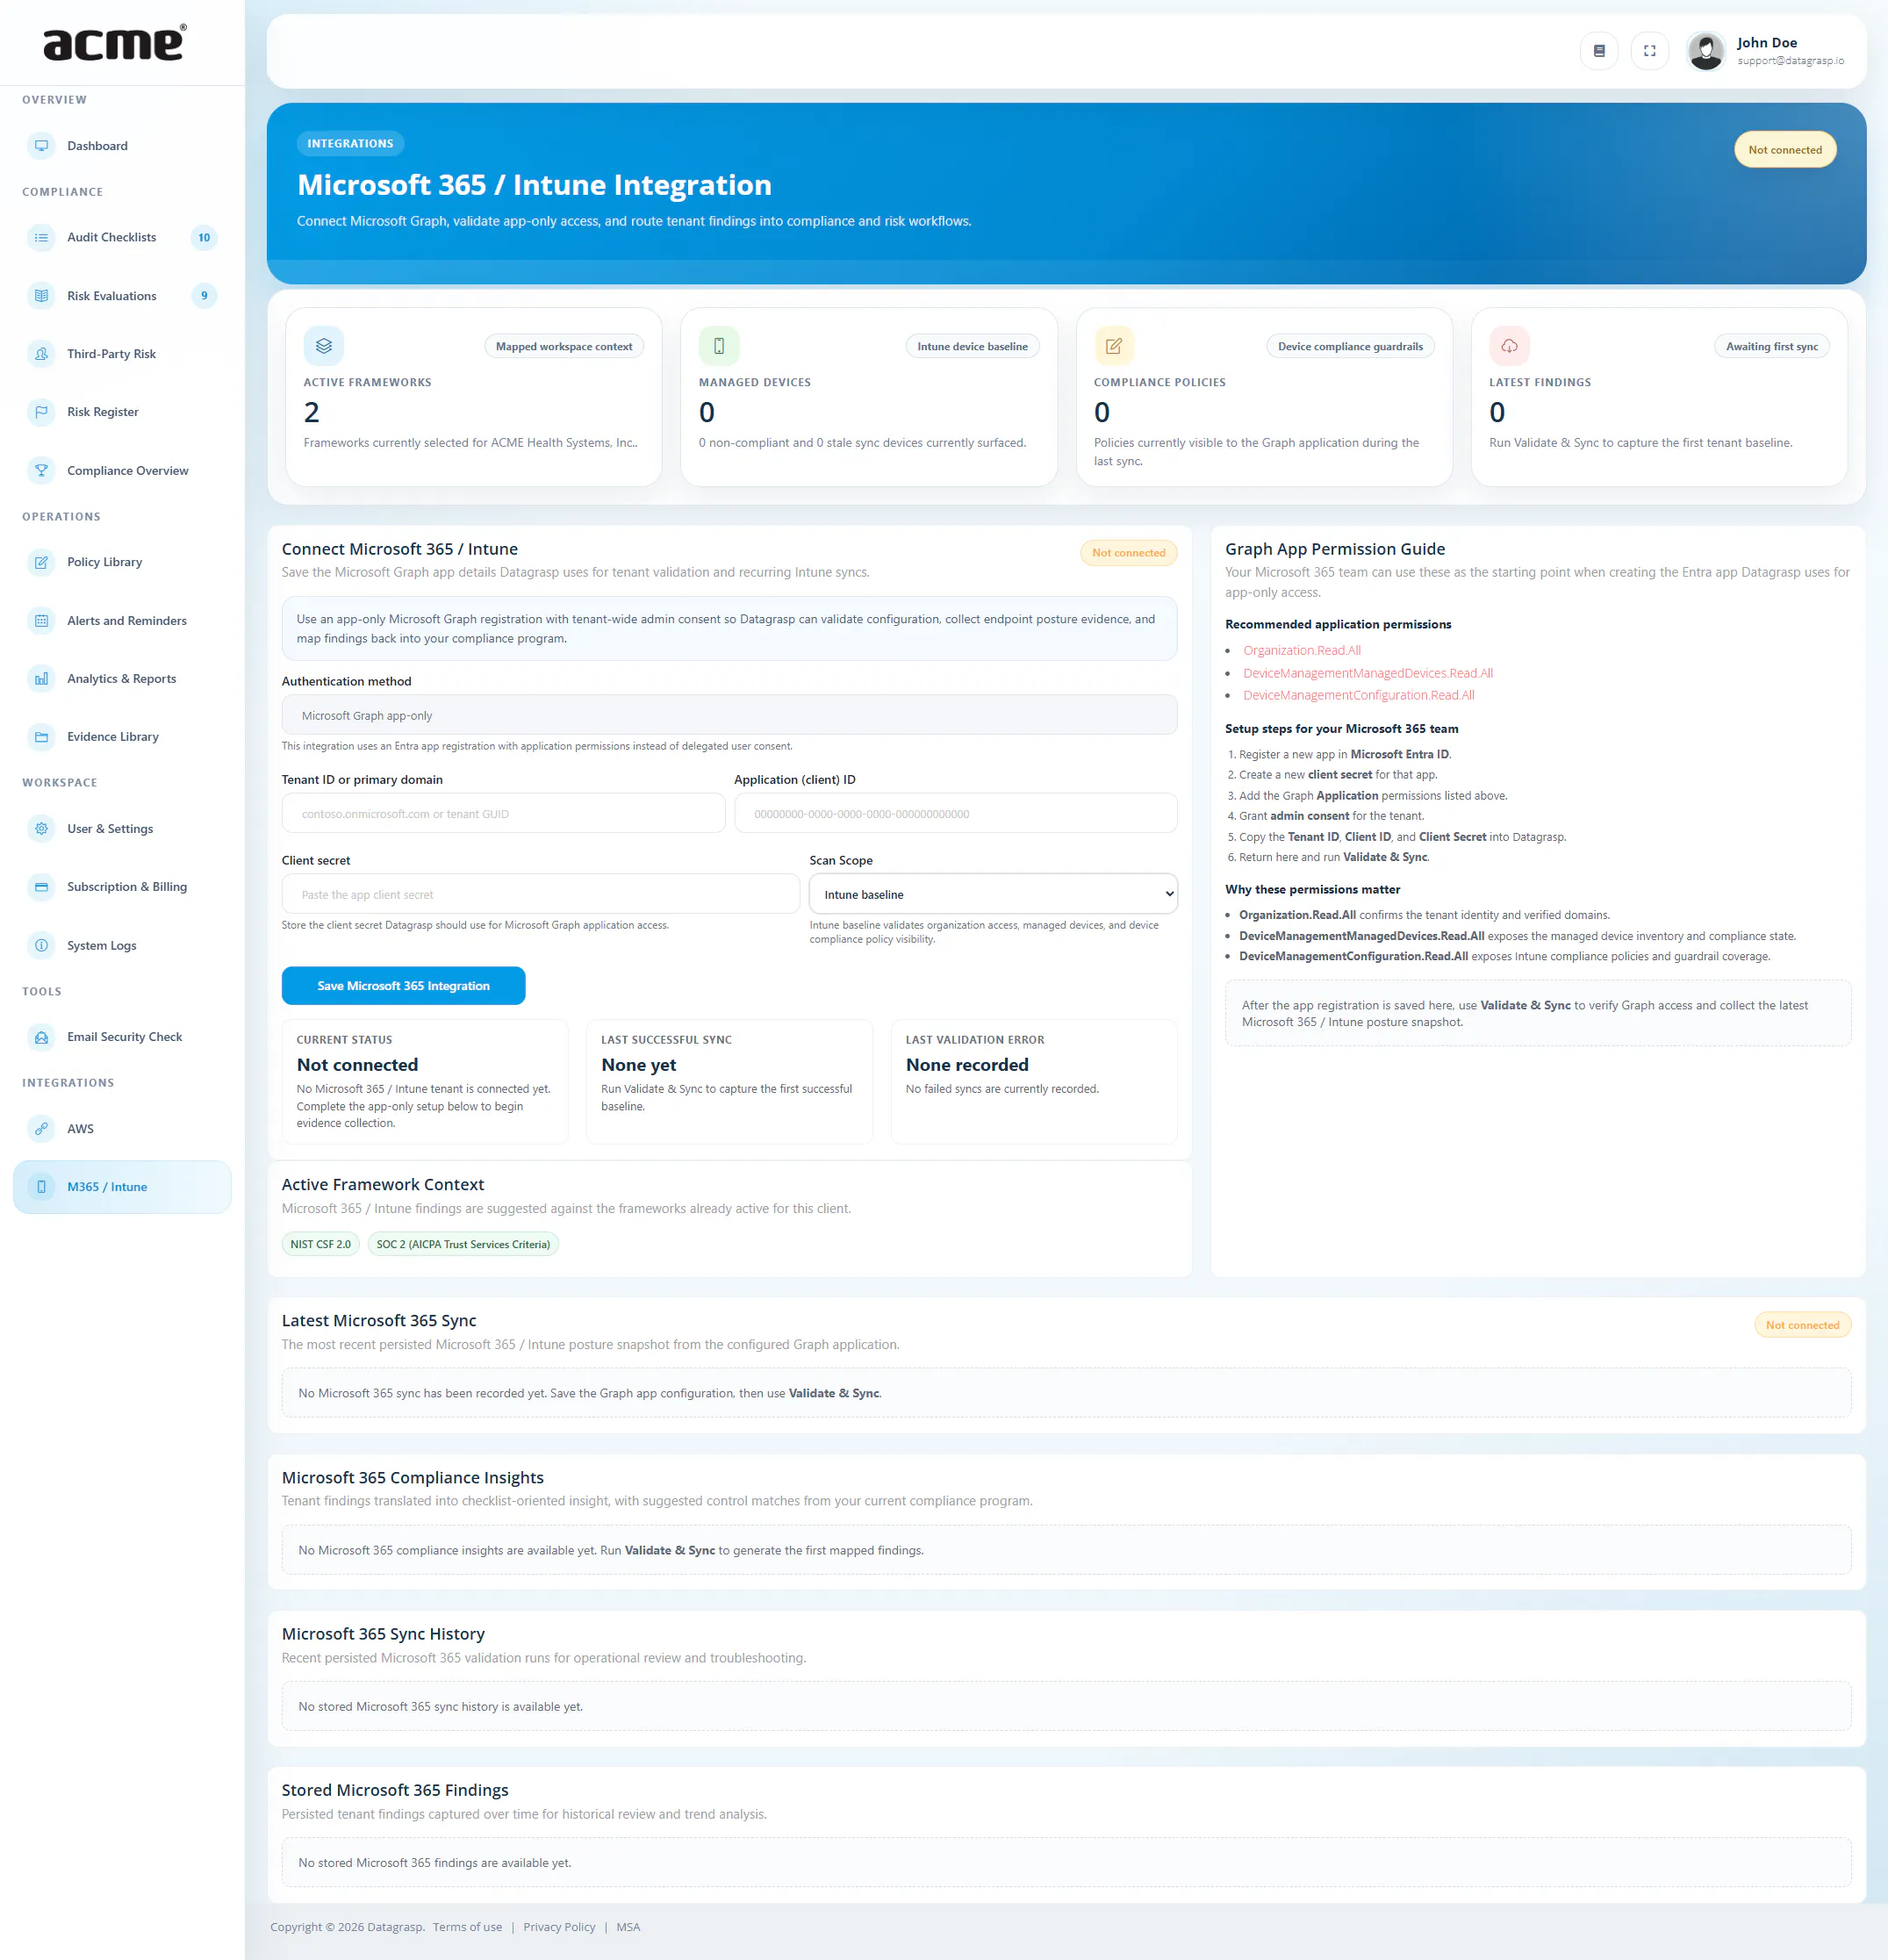Click the Device compliance guardrails badge
This screenshot has height=1960, width=1888.
[x=1350, y=347]
